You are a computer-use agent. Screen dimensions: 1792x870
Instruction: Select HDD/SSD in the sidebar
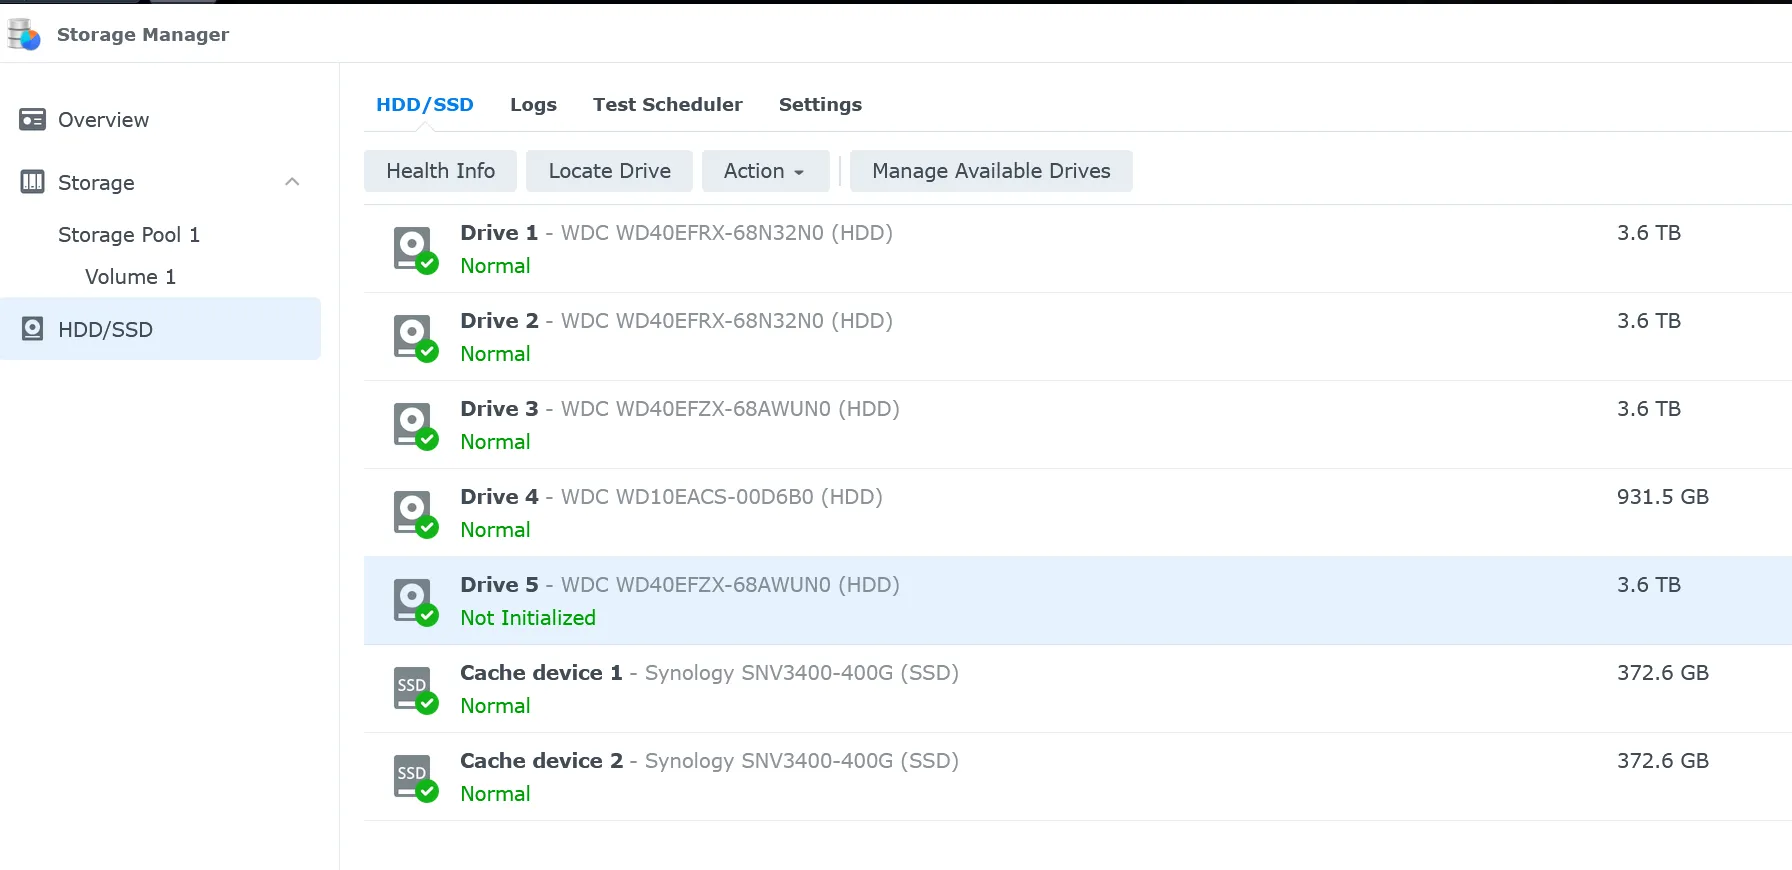[160, 329]
